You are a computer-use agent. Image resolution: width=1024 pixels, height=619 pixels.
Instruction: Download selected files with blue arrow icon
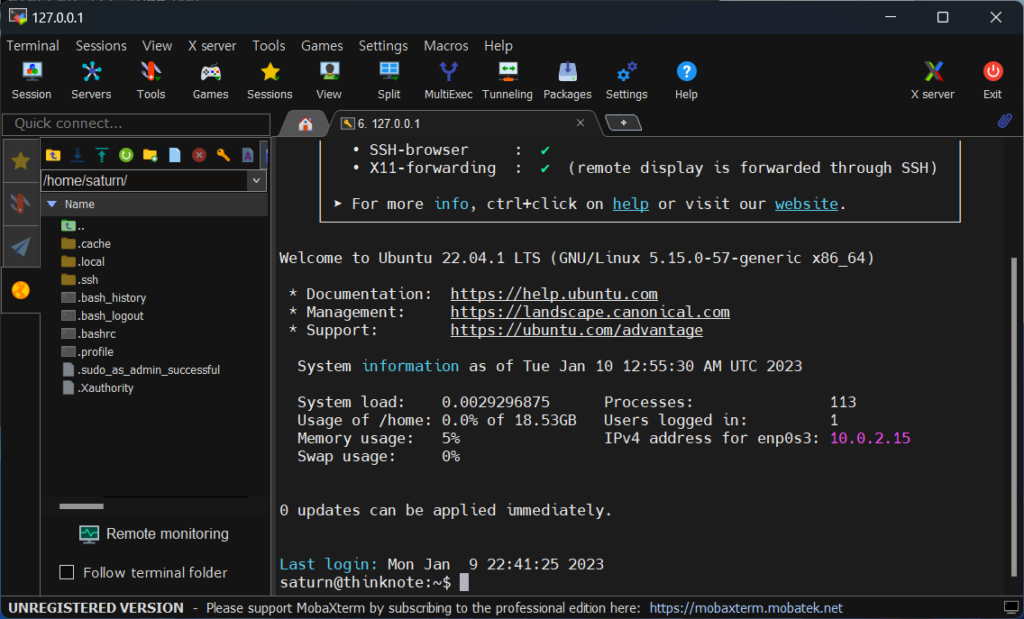[x=77, y=155]
